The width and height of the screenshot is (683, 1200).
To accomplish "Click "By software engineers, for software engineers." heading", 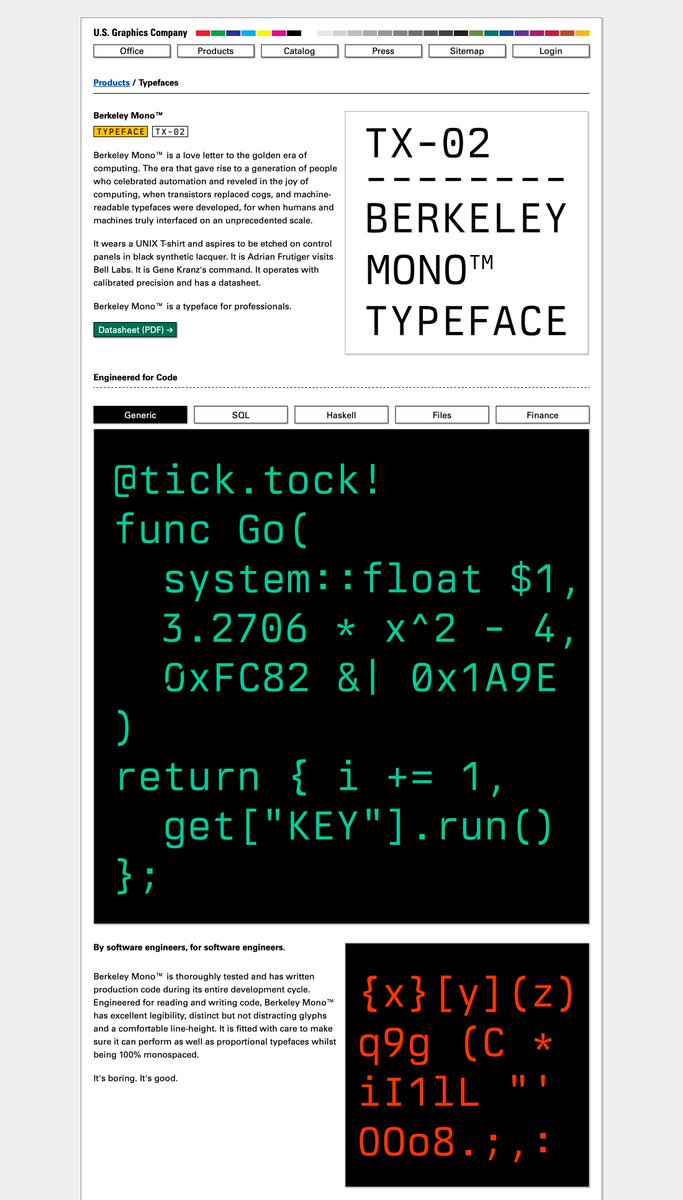I will click(x=189, y=947).
